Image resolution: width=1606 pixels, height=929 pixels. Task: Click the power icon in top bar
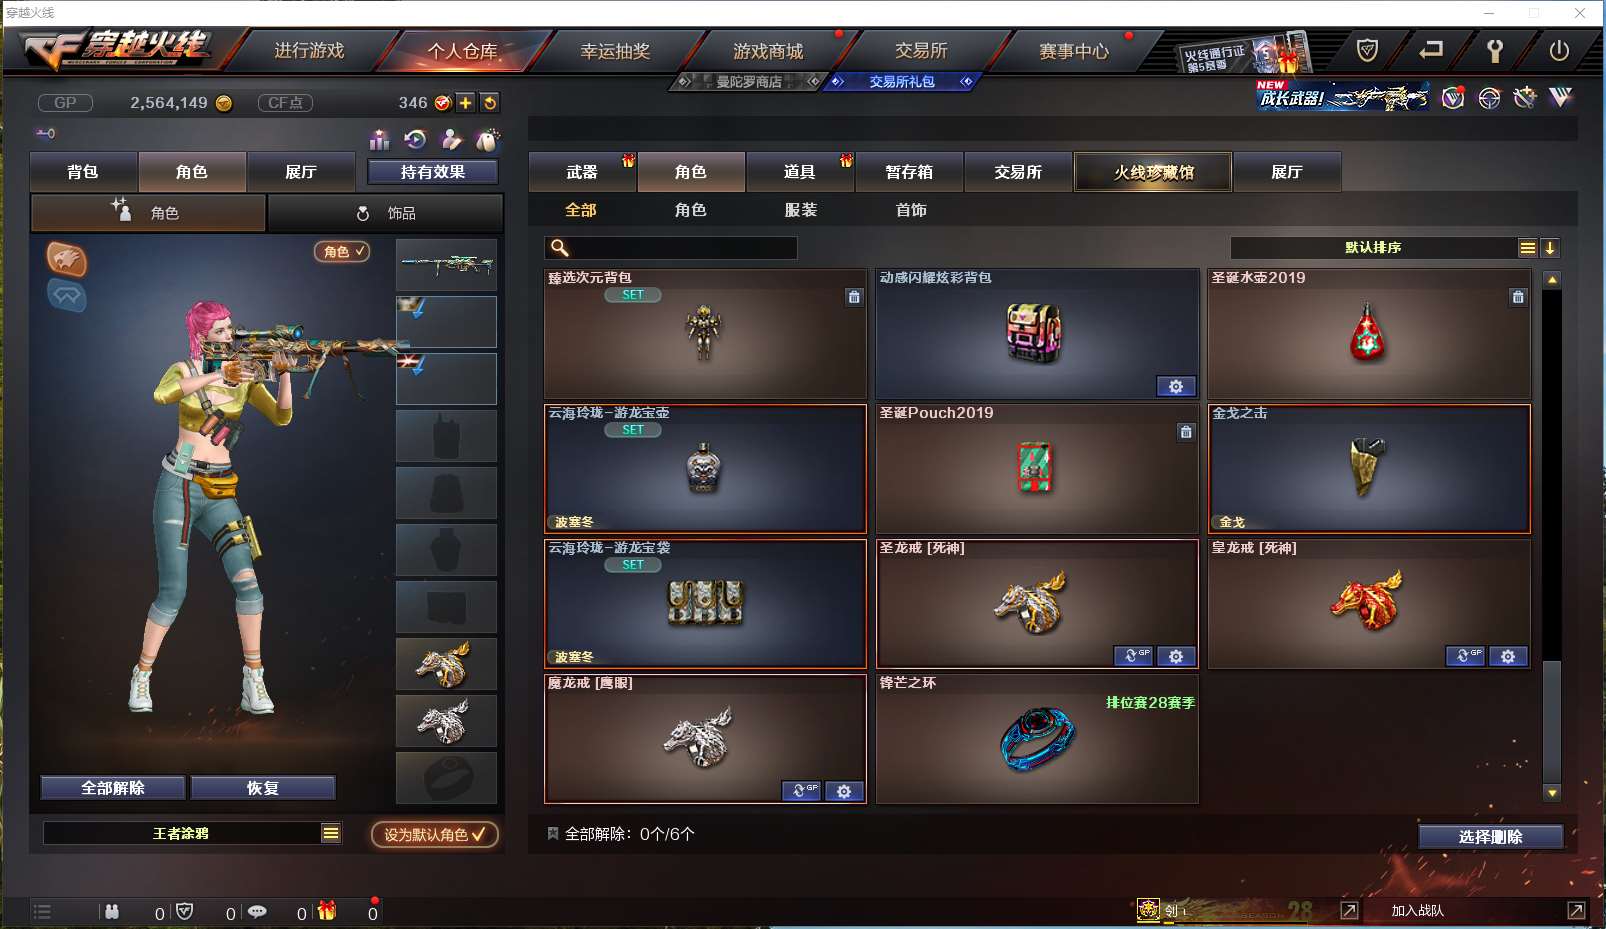[1559, 50]
